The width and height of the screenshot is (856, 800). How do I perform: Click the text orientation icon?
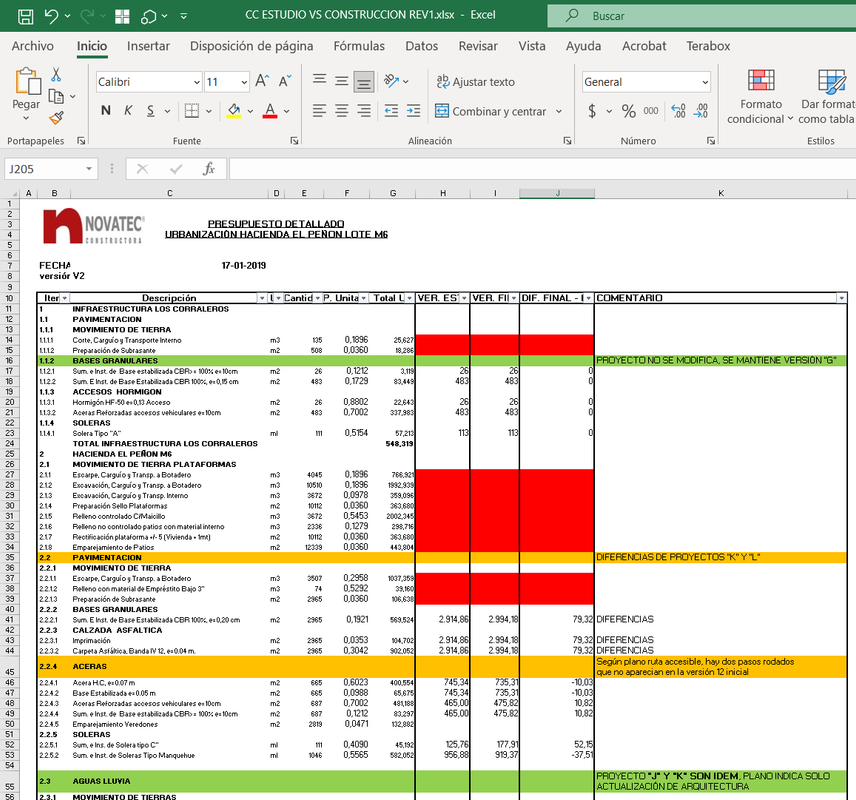coord(391,81)
